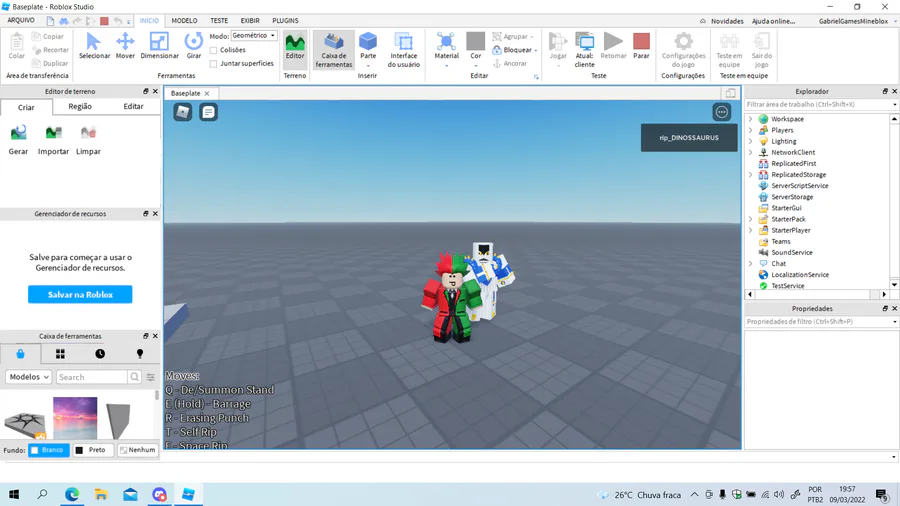Insert a Parte block
The height and width of the screenshot is (506, 900).
[x=368, y=46]
